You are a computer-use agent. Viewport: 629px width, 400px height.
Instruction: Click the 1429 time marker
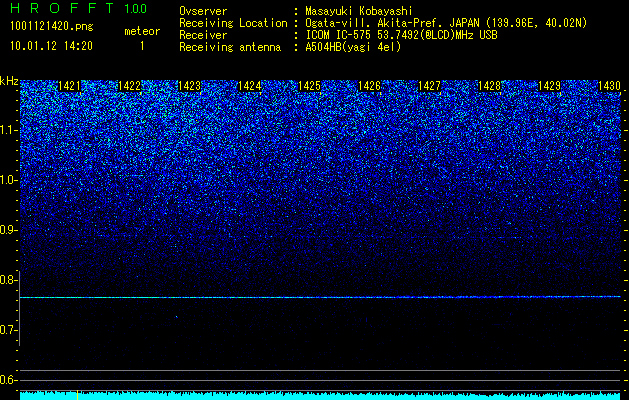point(549,86)
